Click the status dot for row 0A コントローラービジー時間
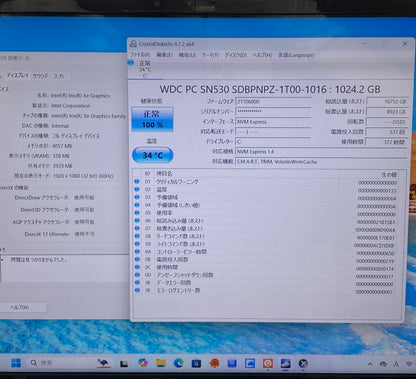 tap(137, 252)
